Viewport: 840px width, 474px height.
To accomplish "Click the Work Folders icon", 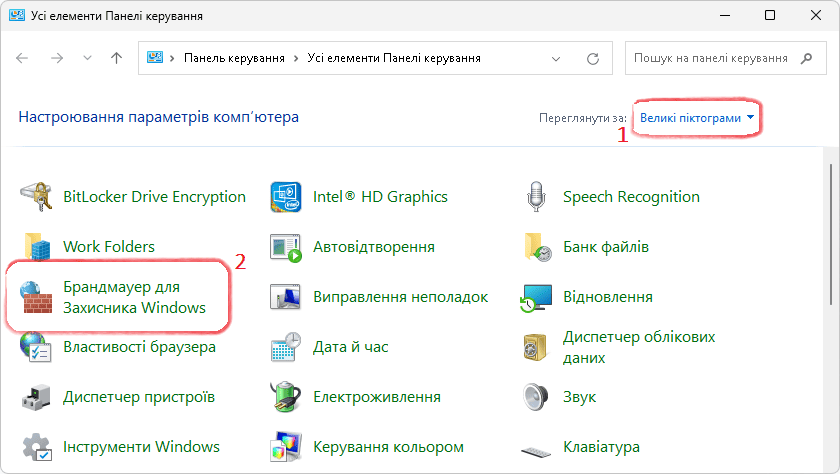I will click(37, 246).
